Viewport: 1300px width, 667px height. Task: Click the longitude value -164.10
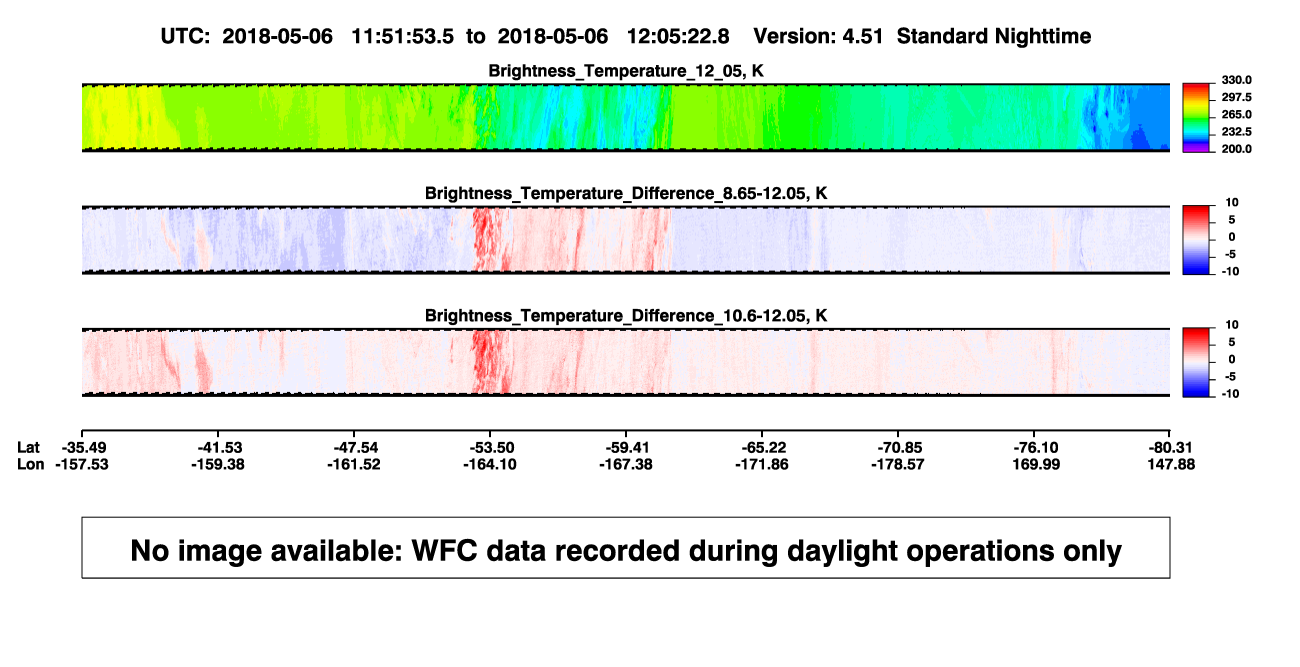tap(489, 464)
